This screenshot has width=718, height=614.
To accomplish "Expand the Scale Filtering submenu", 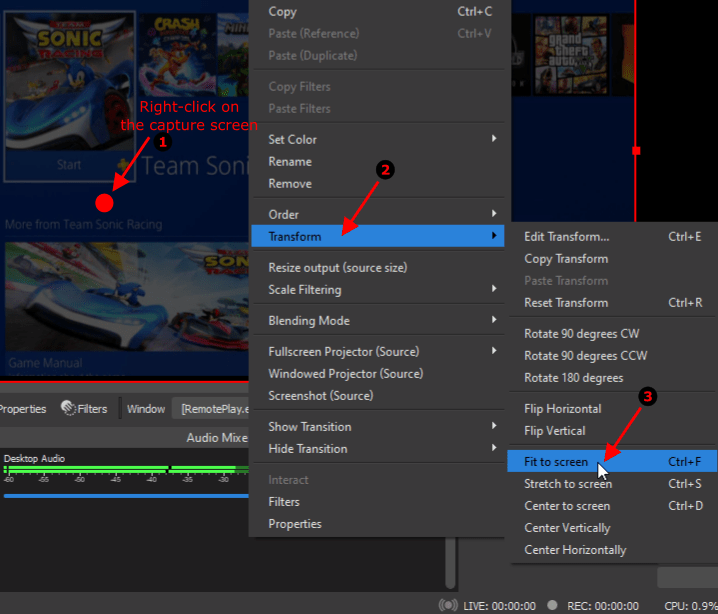I will (378, 289).
